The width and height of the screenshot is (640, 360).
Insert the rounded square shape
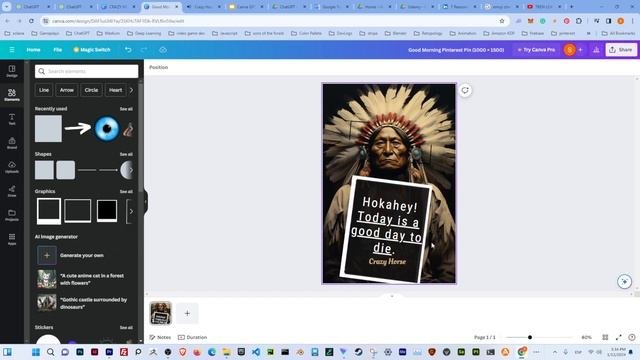pyautogui.click(x=65, y=170)
